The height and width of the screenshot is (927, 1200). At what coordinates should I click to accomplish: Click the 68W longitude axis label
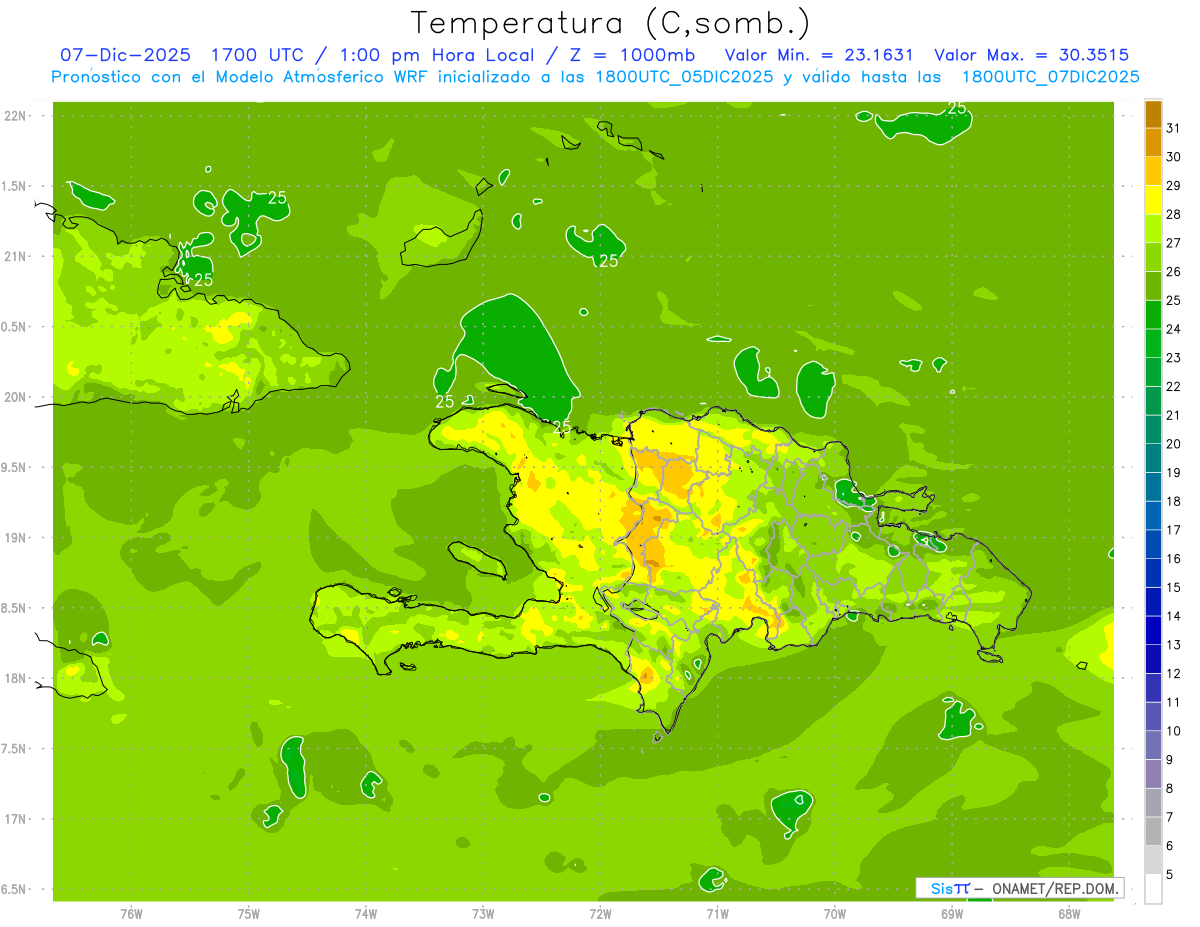coord(1069,913)
